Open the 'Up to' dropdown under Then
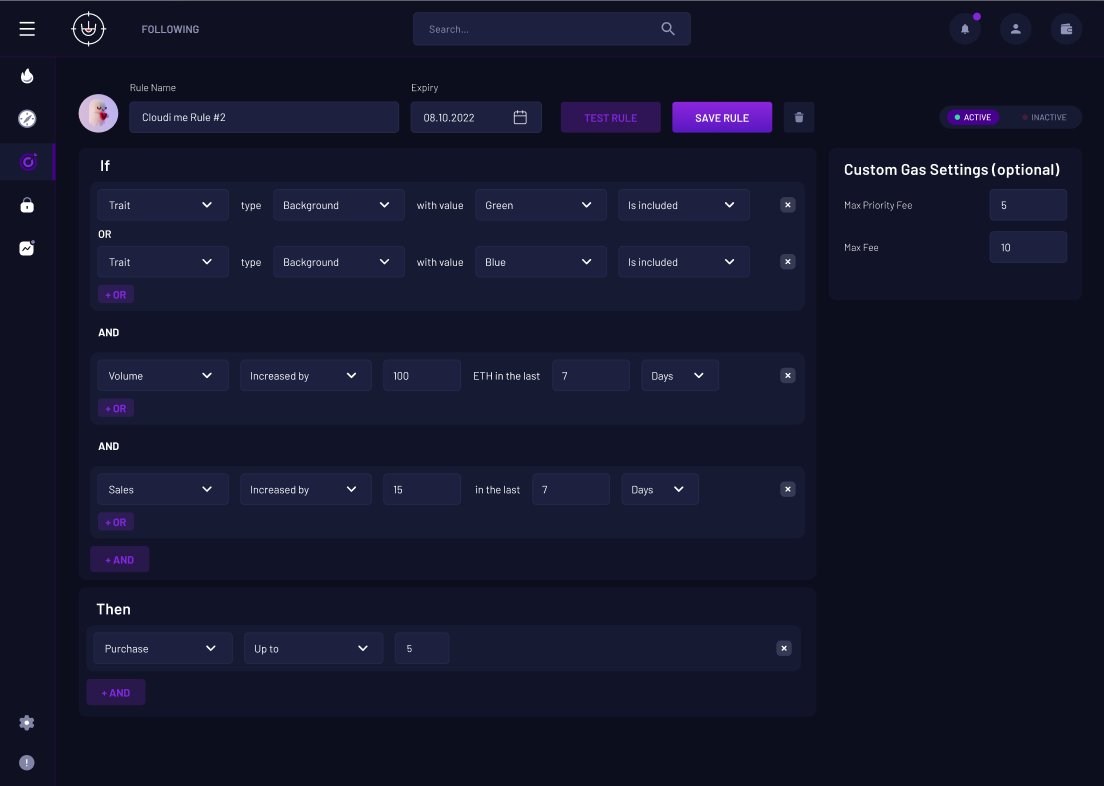 point(313,648)
